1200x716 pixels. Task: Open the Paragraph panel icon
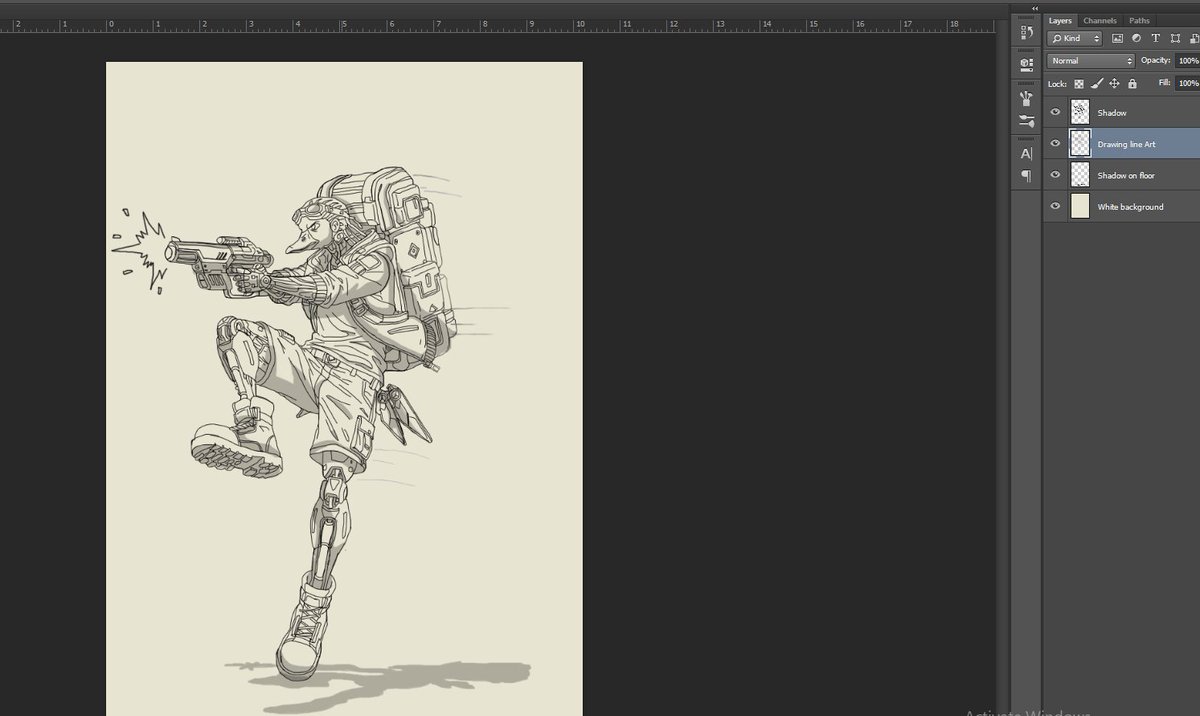tap(1025, 174)
